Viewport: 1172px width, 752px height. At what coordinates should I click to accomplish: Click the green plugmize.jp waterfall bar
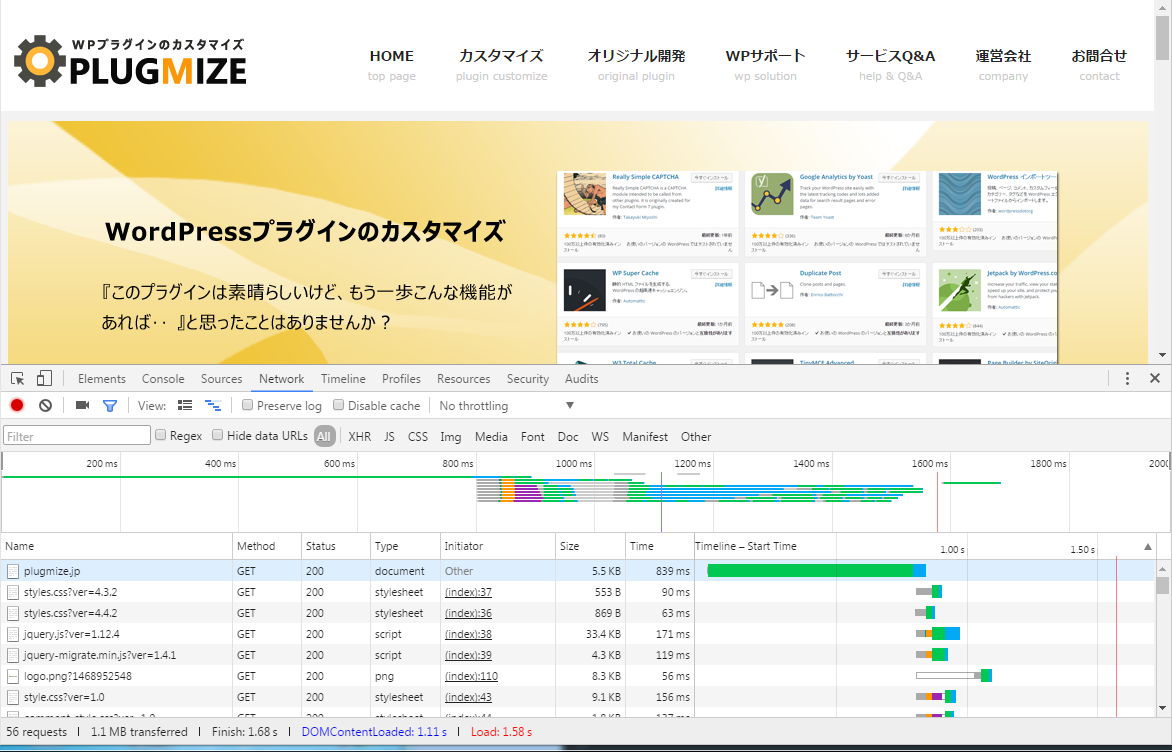pyautogui.click(x=810, y=571)
